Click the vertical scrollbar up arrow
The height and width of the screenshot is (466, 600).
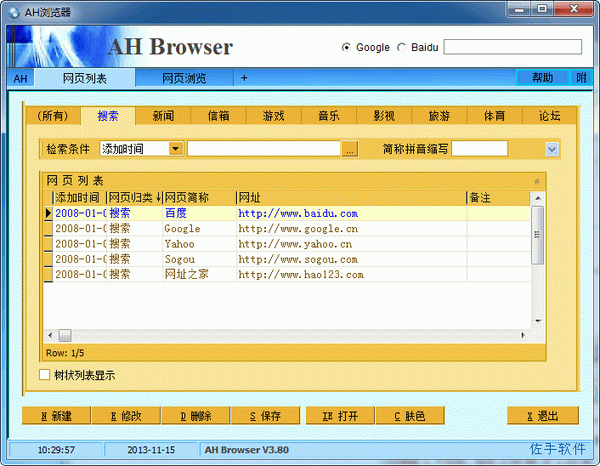[x=538, y=198]
